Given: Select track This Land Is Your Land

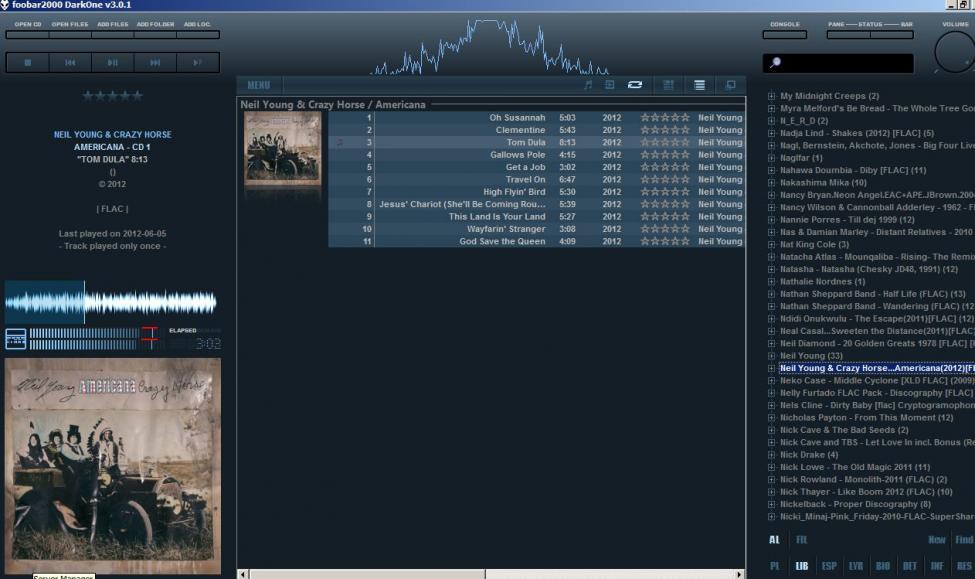Looking at the screenshot, I should click(536, 216).
